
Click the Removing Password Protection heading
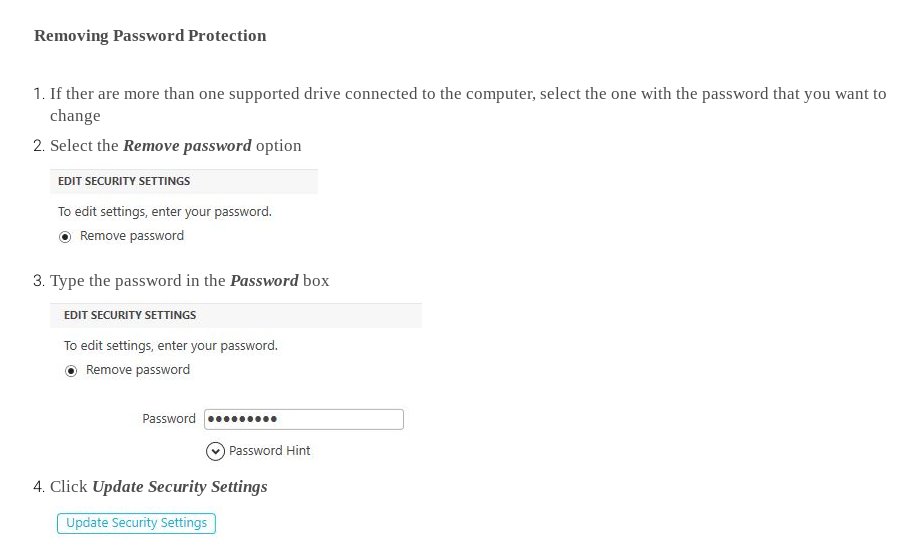[x=150, y=36]
